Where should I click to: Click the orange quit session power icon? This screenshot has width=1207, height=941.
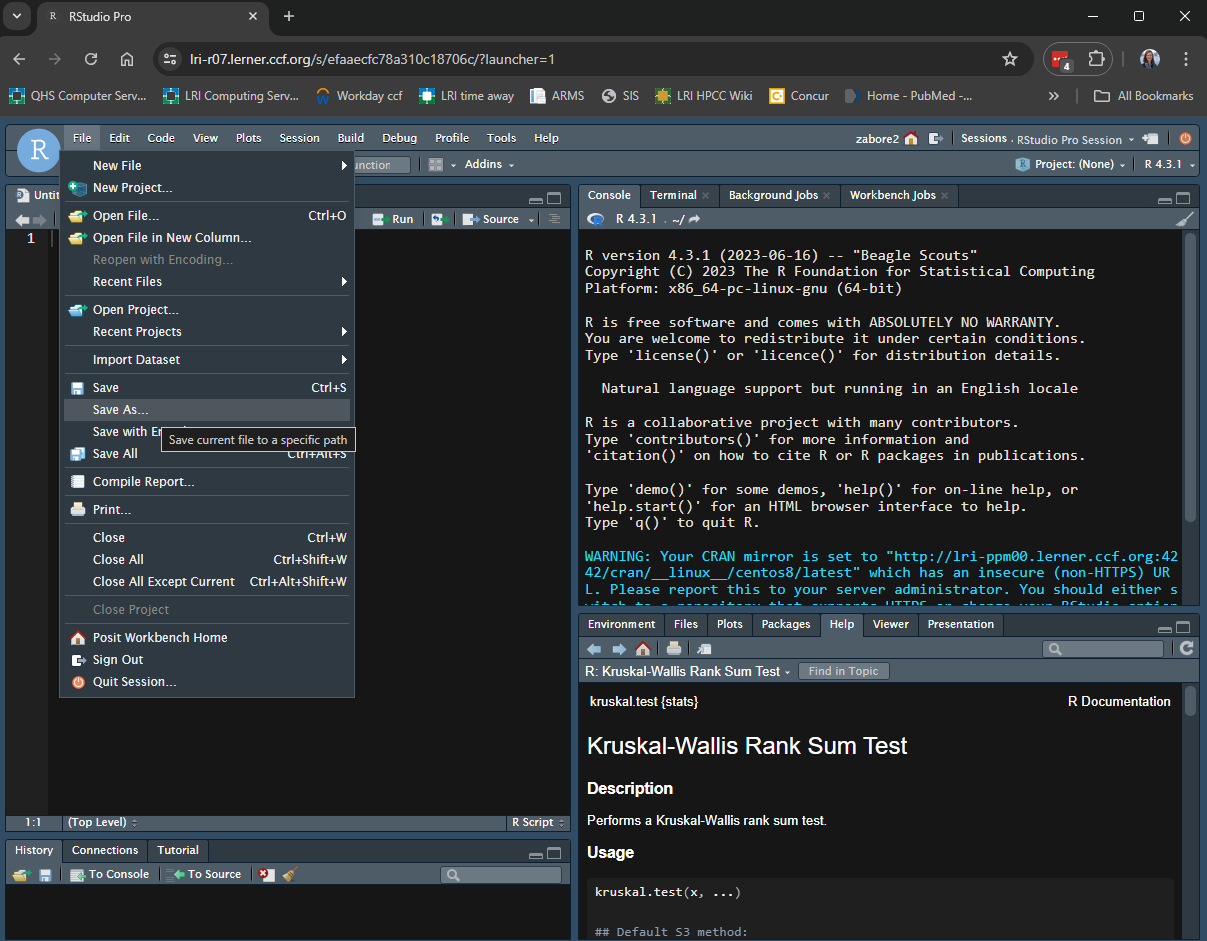pos(1185,139)
